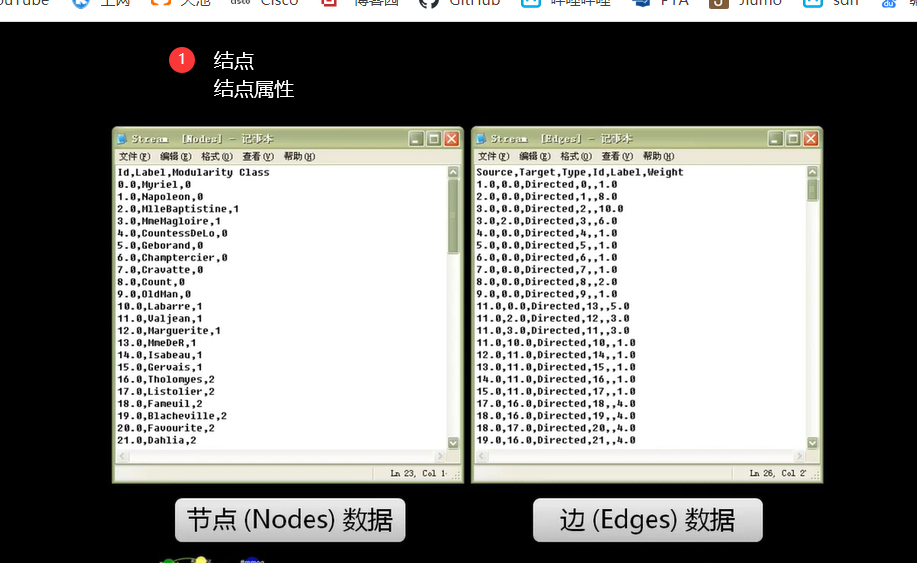
Task: Click the line '6.0,Champtercier,0'
Action: (x=172, y=258)
